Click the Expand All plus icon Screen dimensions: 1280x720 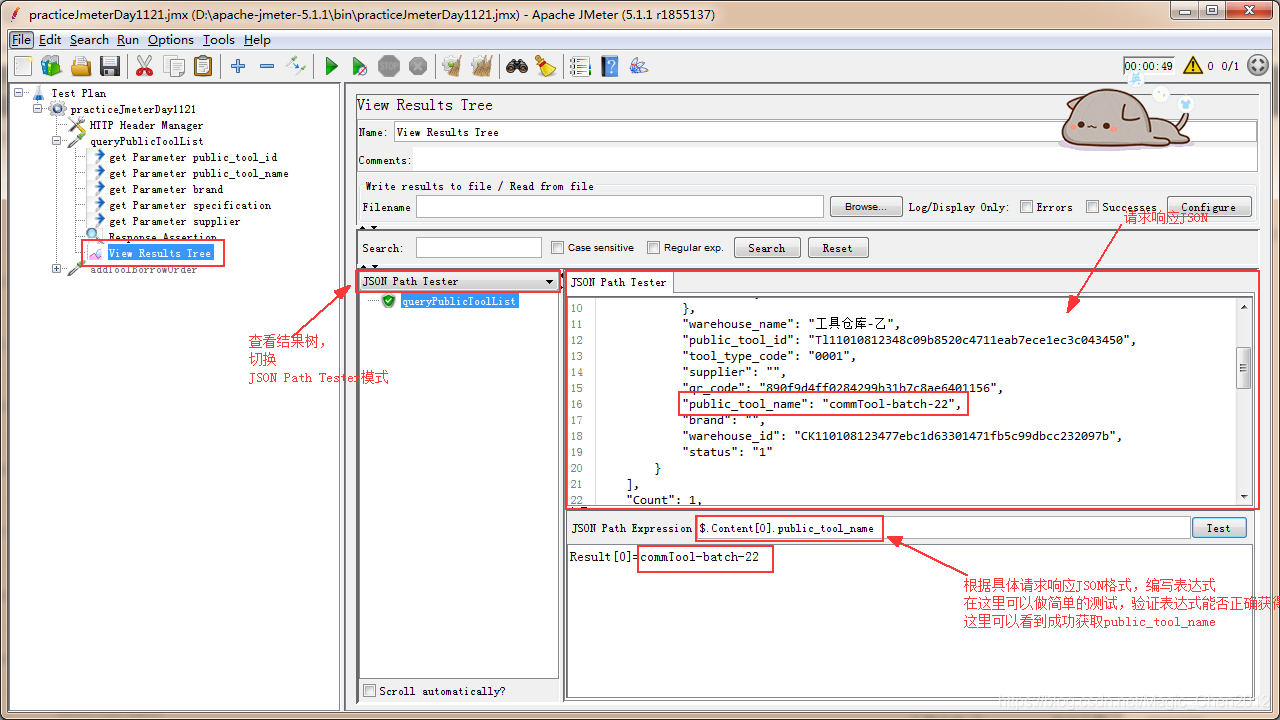[x=238, y=66]
